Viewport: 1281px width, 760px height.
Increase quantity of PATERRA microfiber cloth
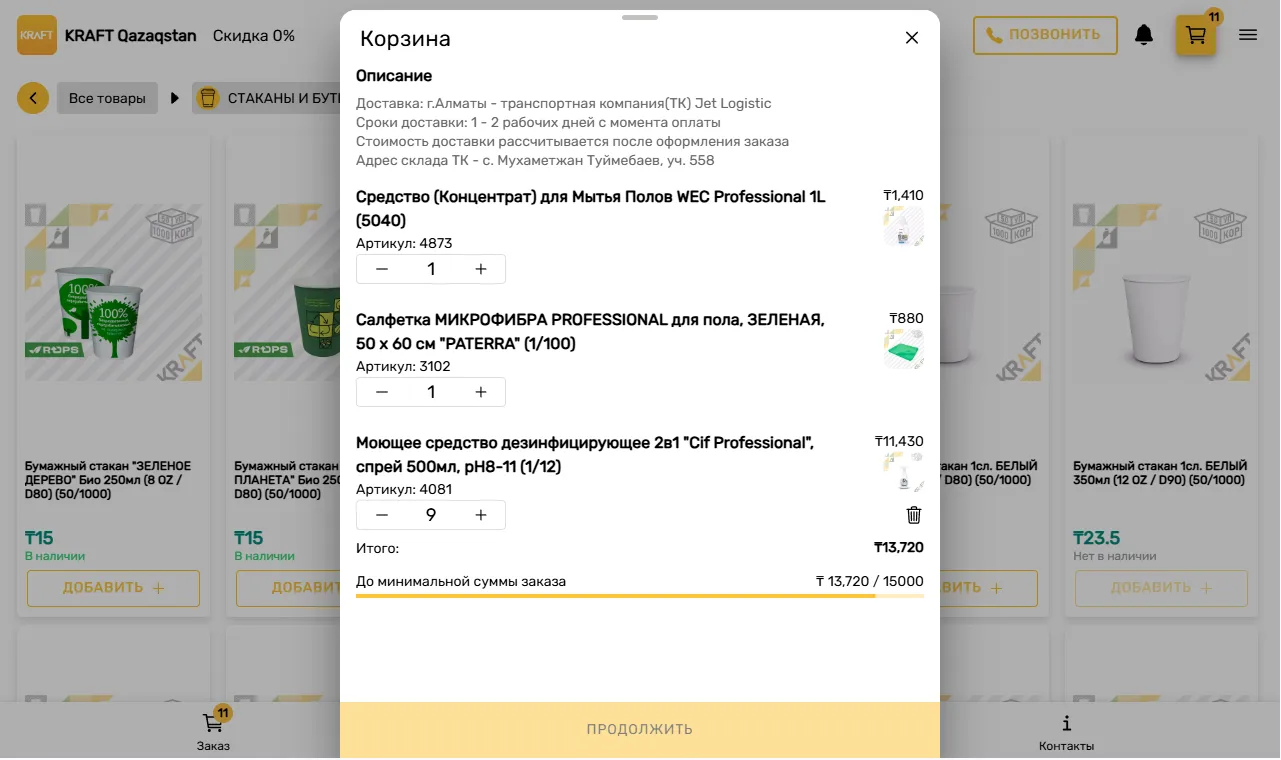(x=481, y=392)
